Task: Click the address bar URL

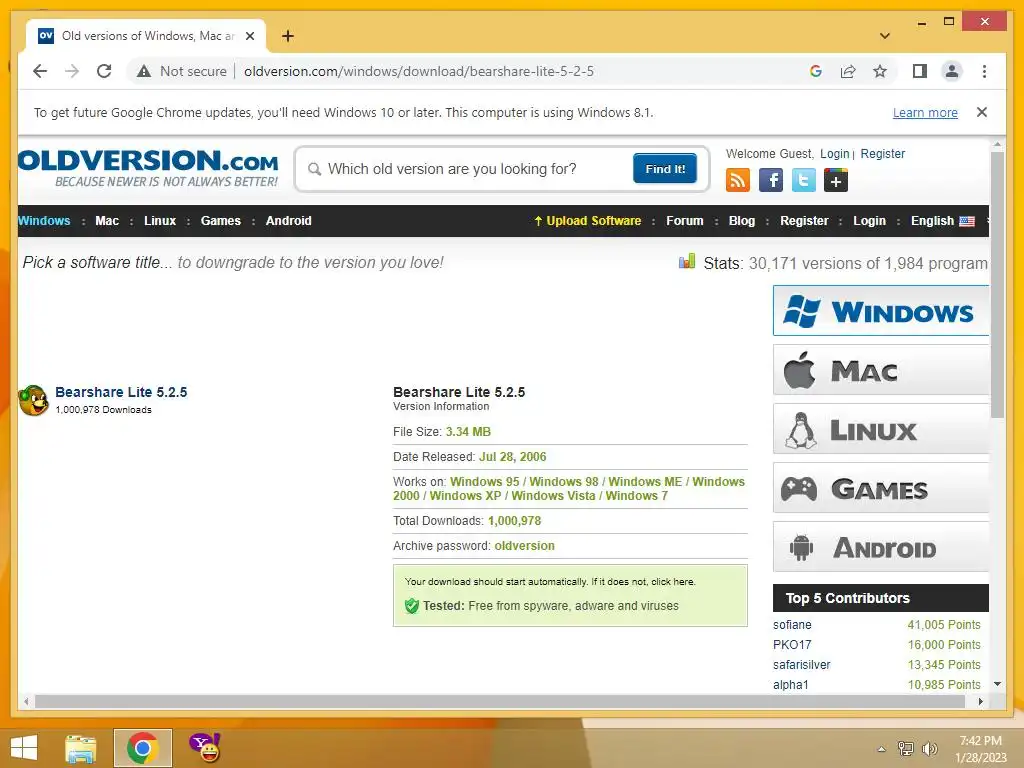Action: click(419, 71)
